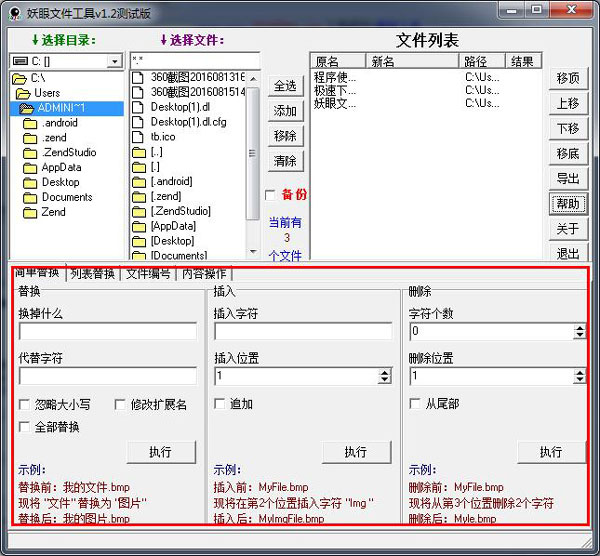Open help with 帮助 button
Viewport: 600px width, 556px height.
pyautogui.click(x=568, y=204)
